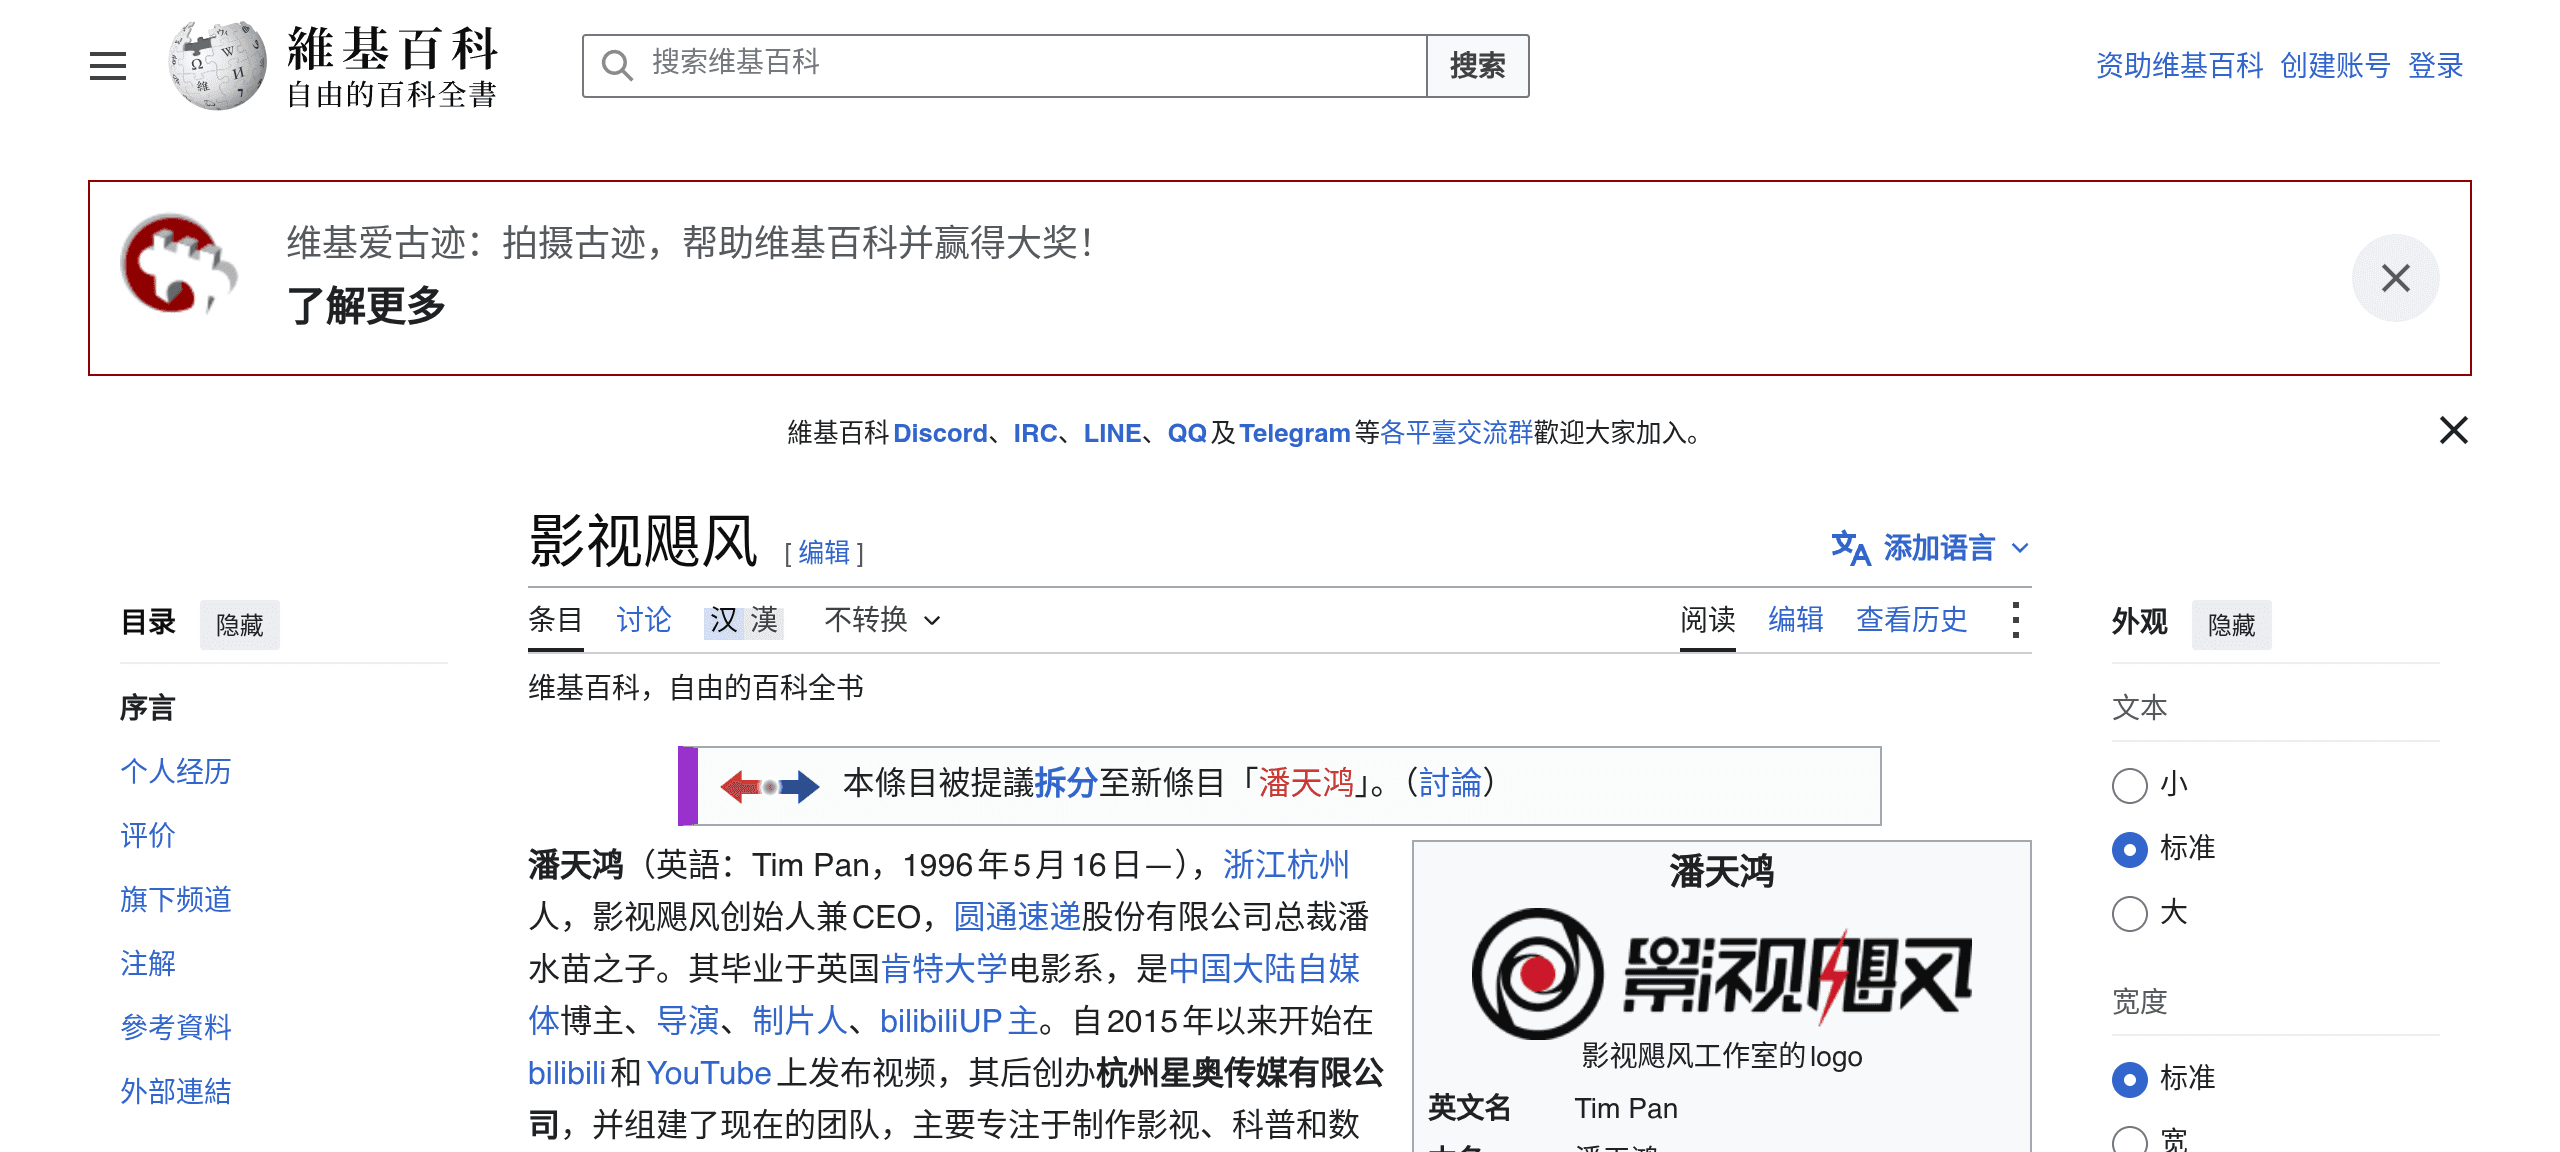Click the 创建账号 link
Screen dimensions: 2560x1152
click(2335, 66)
